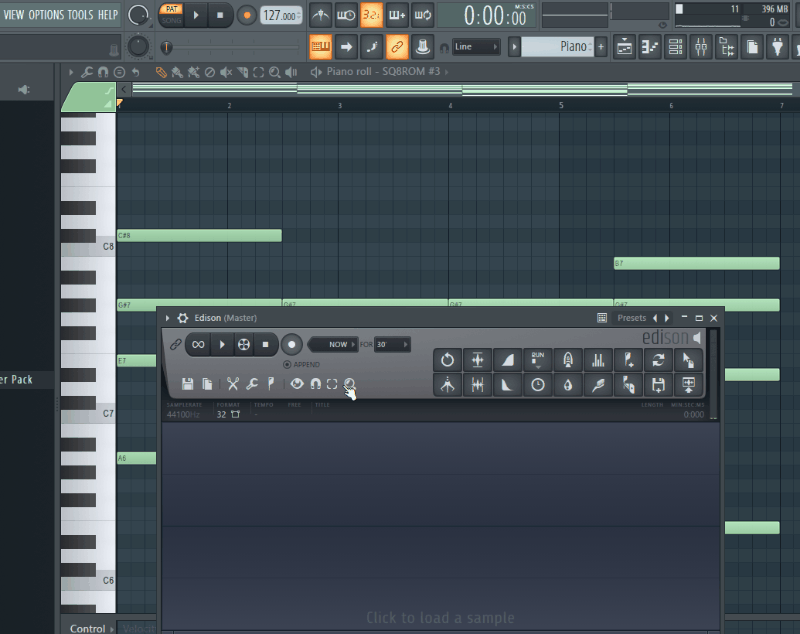Open piano roll wrench tools menu
The image size is (800, 634).
click(x=87, y=72)
